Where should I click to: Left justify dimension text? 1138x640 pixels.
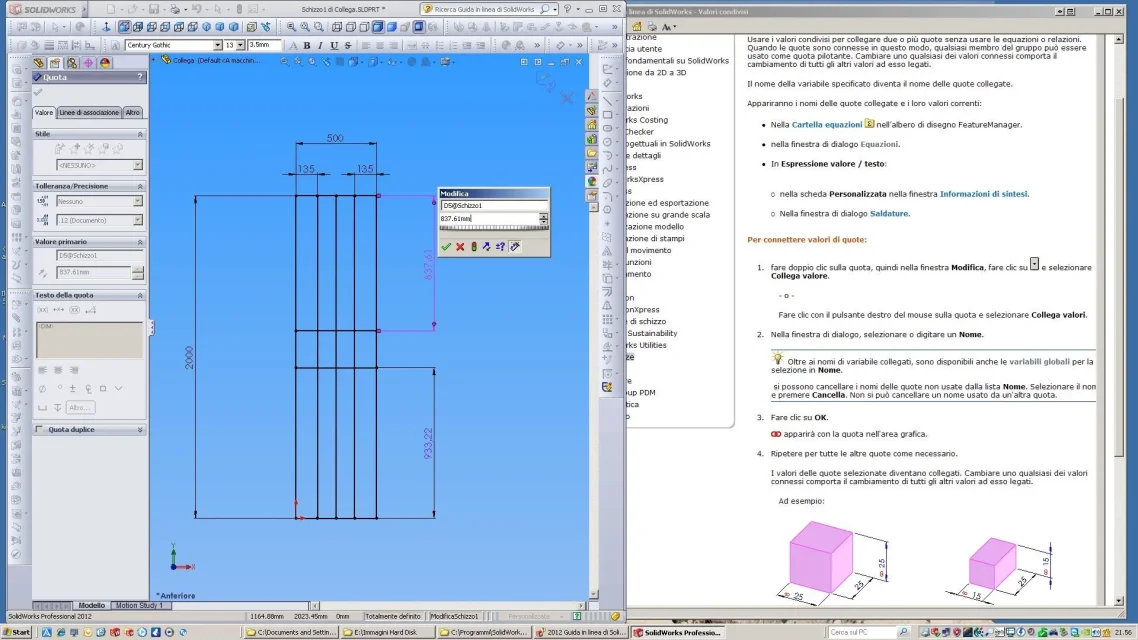(x=43, y=370)
